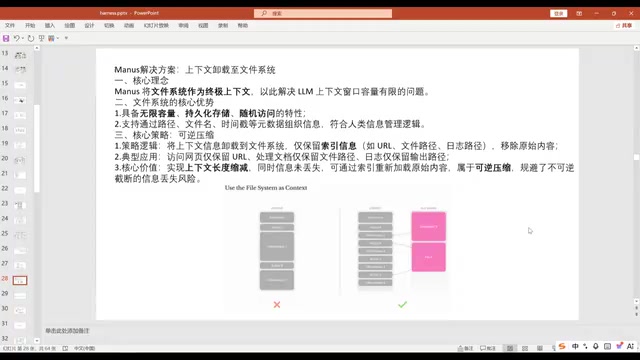Viewport: 640px width, 360px height.
Task: Click the search box in title bar
Action: [x=323, y=13]
